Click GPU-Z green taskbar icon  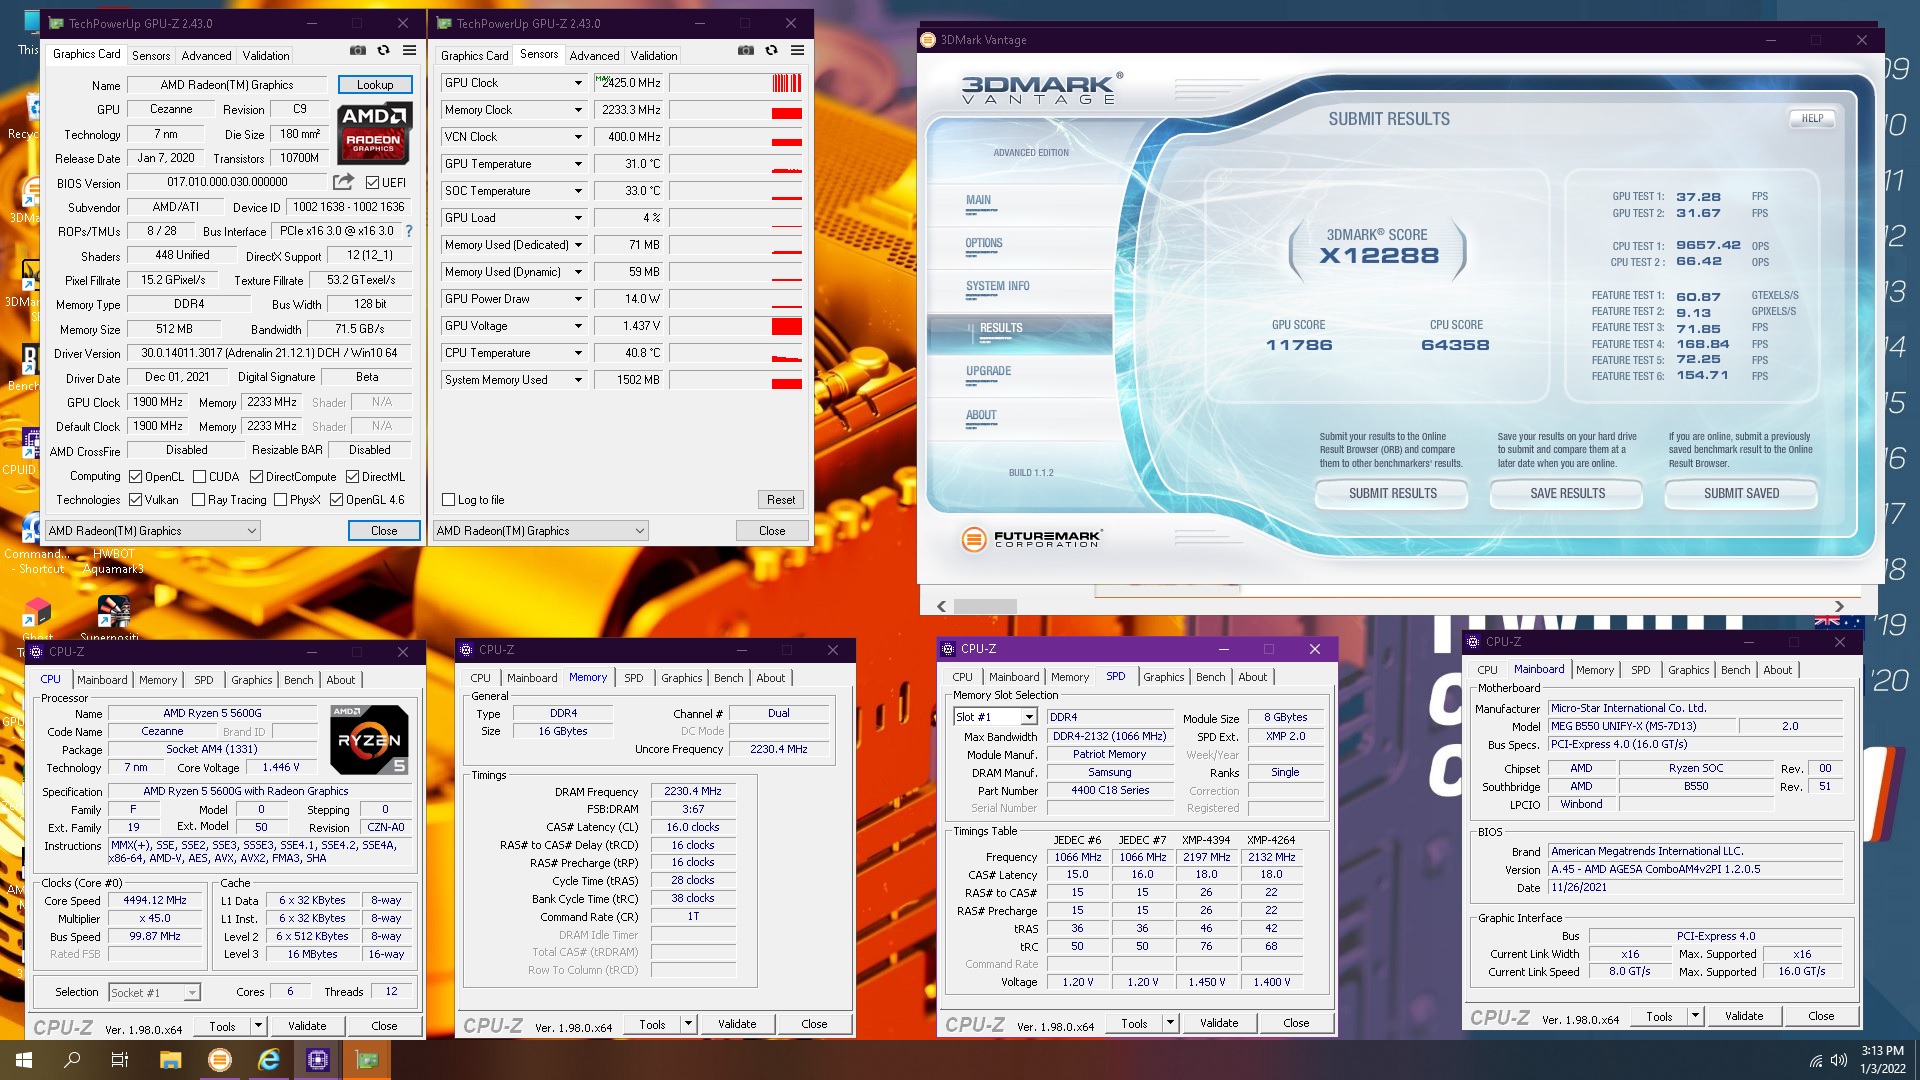pyautogui.click(x=367, y=1060)
